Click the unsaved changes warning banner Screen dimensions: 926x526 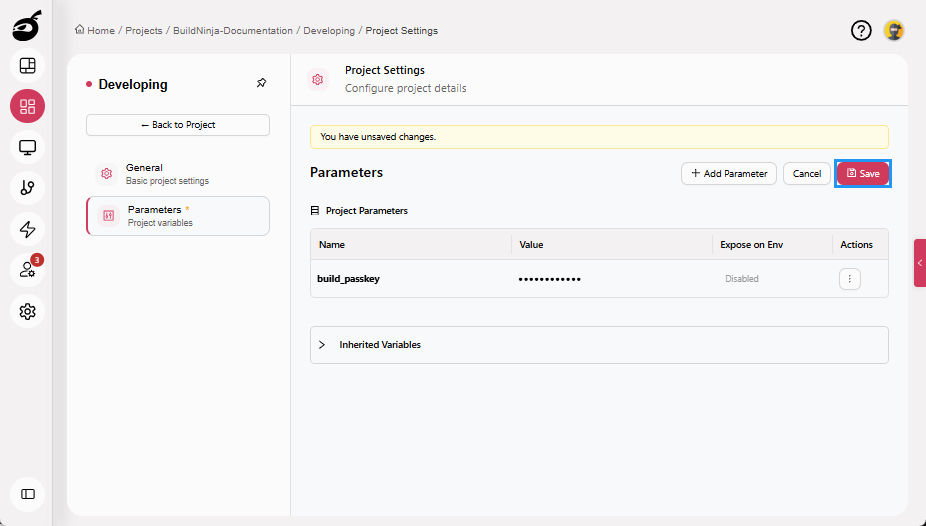tap(599, 136)
